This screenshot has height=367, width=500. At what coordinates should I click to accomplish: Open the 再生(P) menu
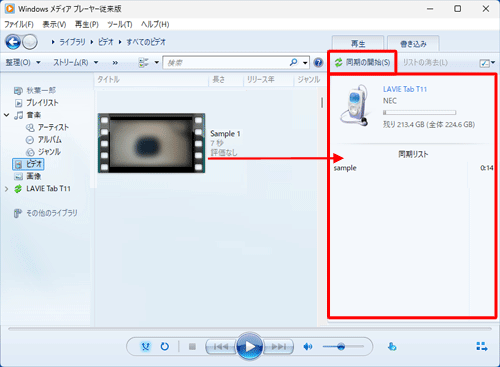[87, 24]
